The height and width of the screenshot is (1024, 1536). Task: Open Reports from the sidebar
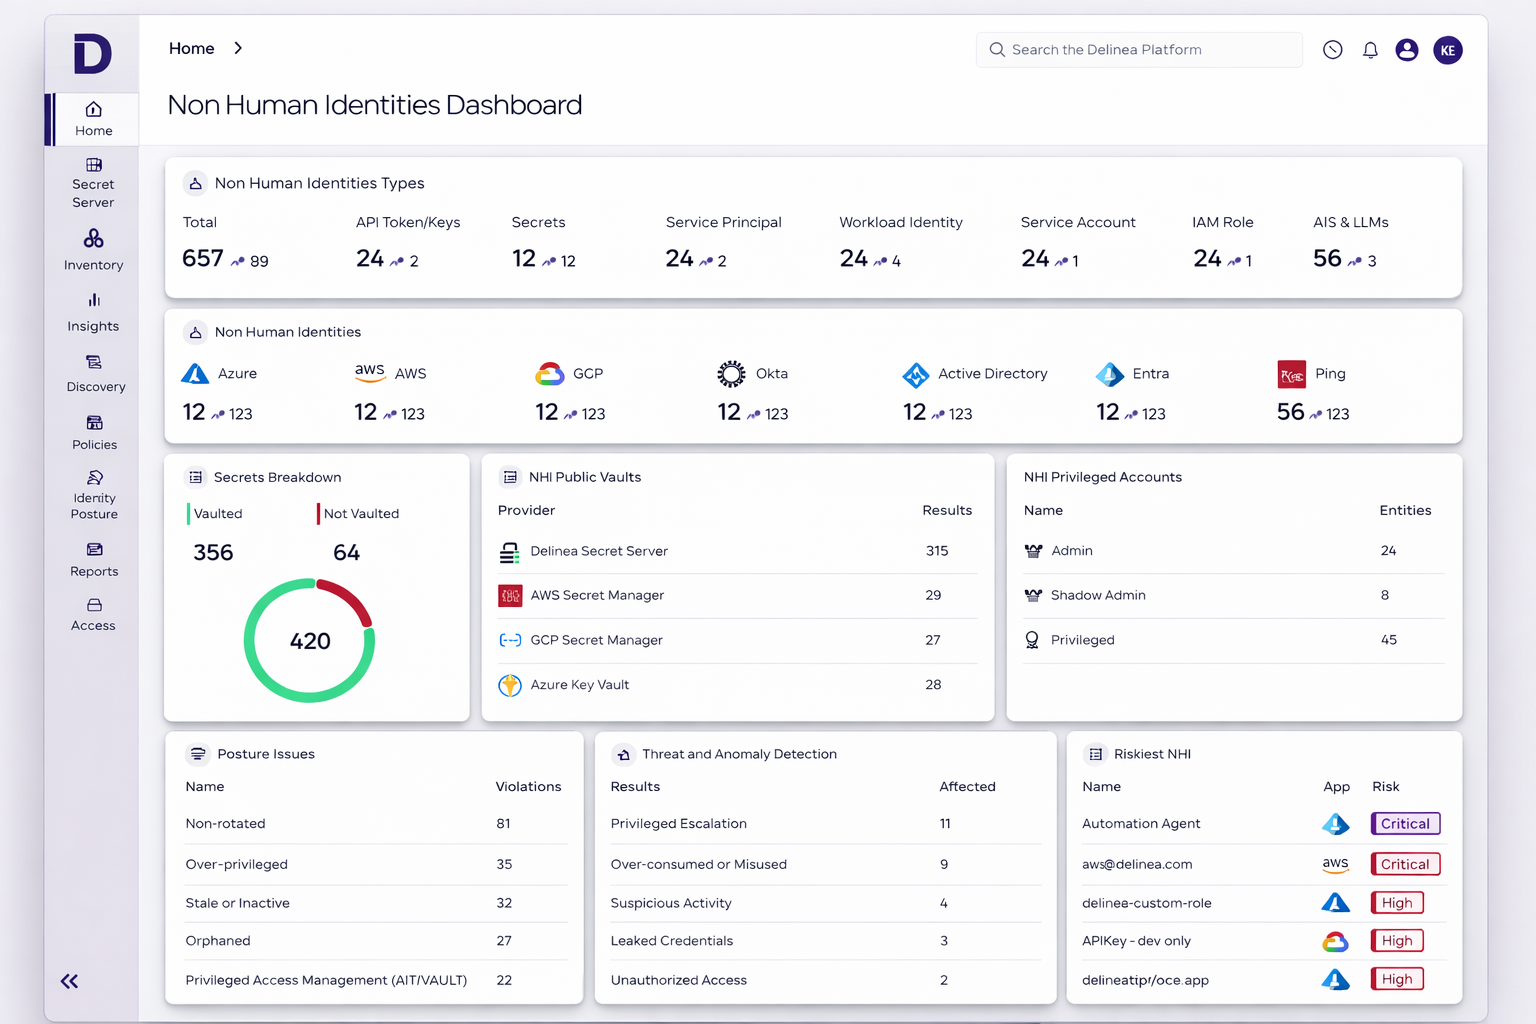(92, 558)
